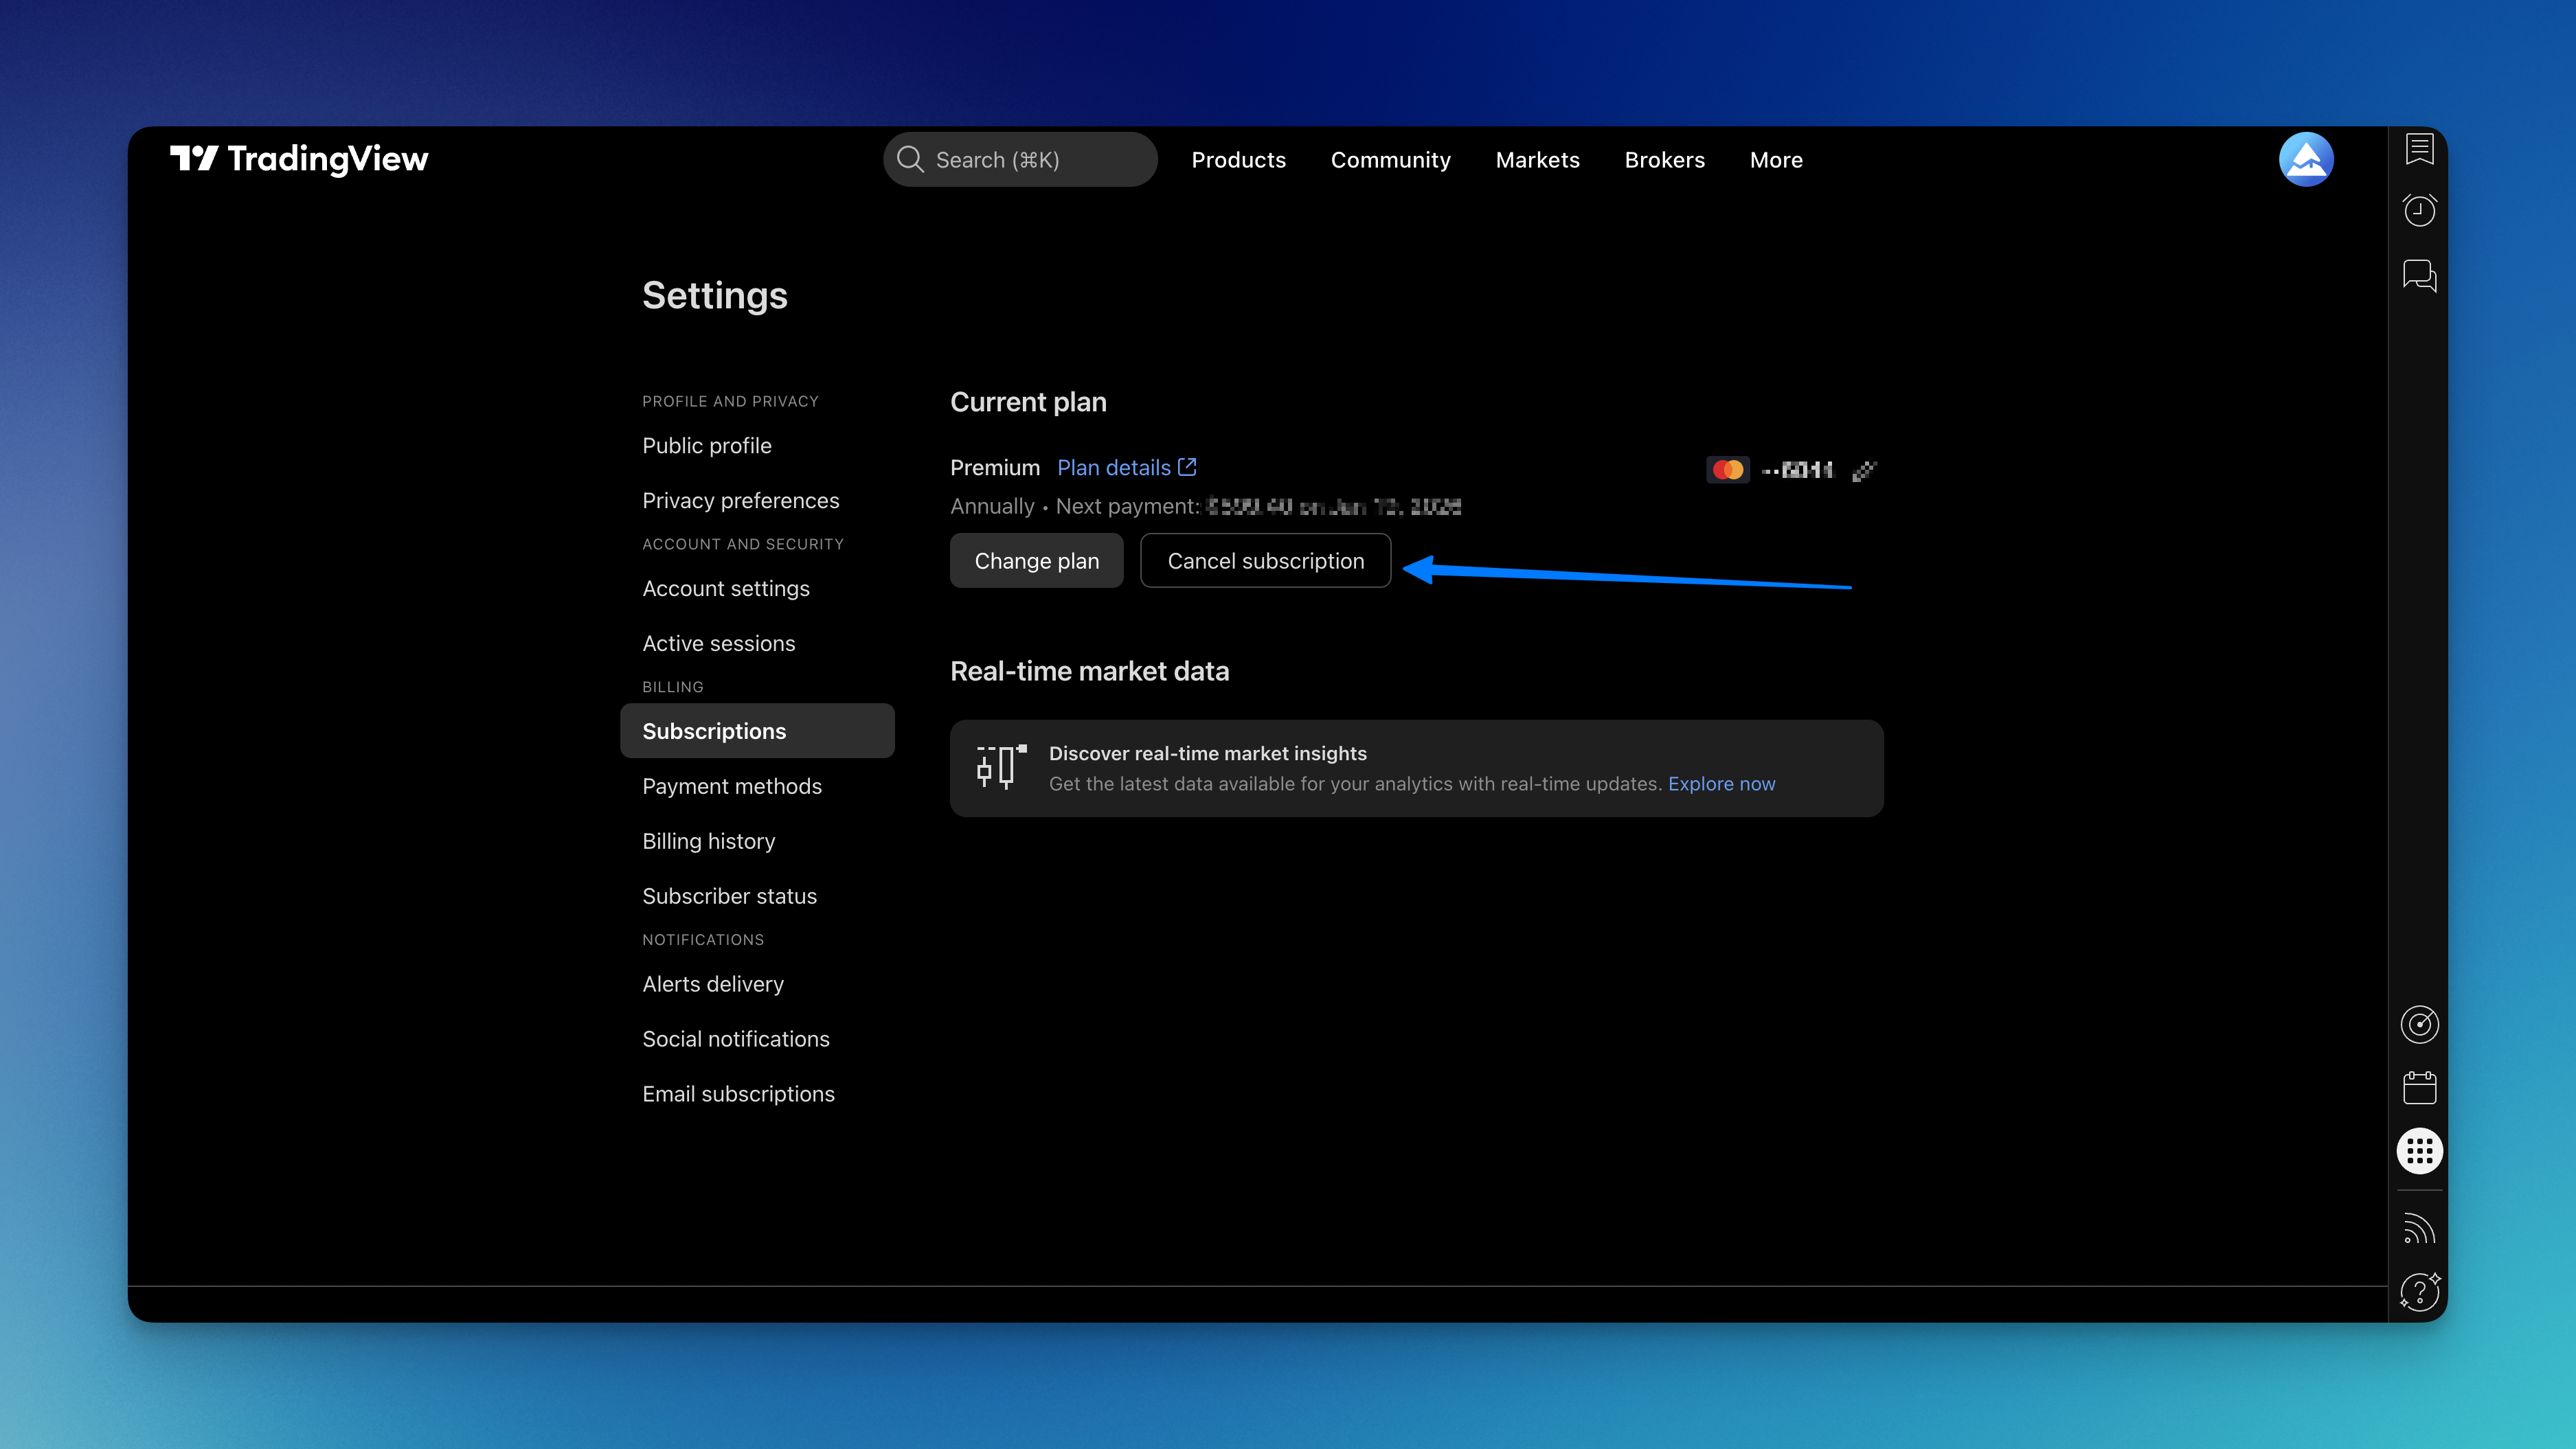The width and height of the screenshot is (2576, 1449).
Task: Open the chats sidebar icon
Action: pos(2419,274)
